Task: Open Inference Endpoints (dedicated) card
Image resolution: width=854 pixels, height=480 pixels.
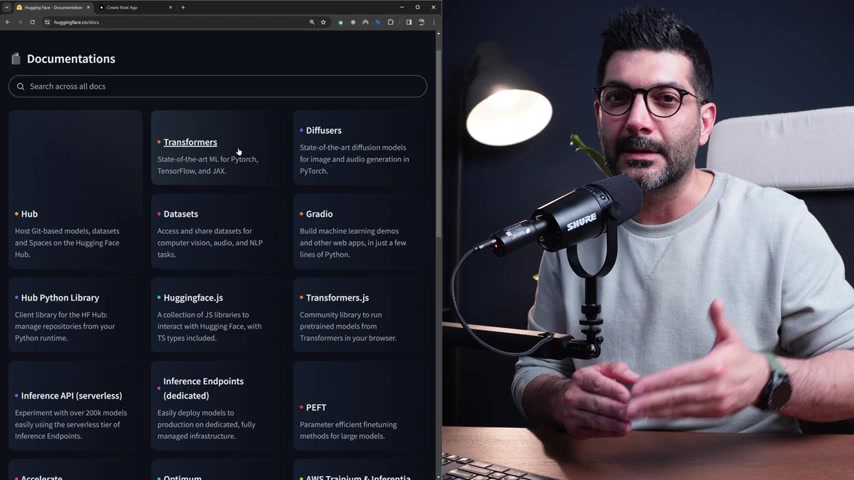Action: coord(217,406)
